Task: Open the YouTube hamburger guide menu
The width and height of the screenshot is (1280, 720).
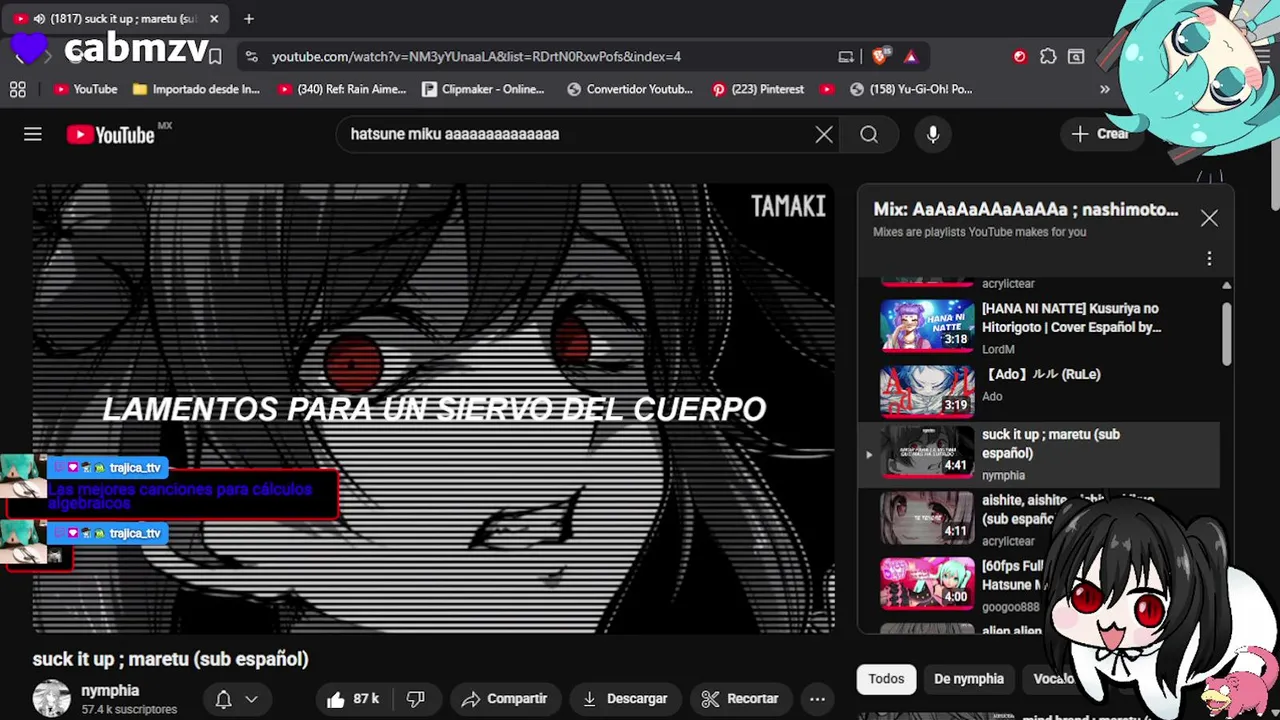Action: (x=33, y=134)
